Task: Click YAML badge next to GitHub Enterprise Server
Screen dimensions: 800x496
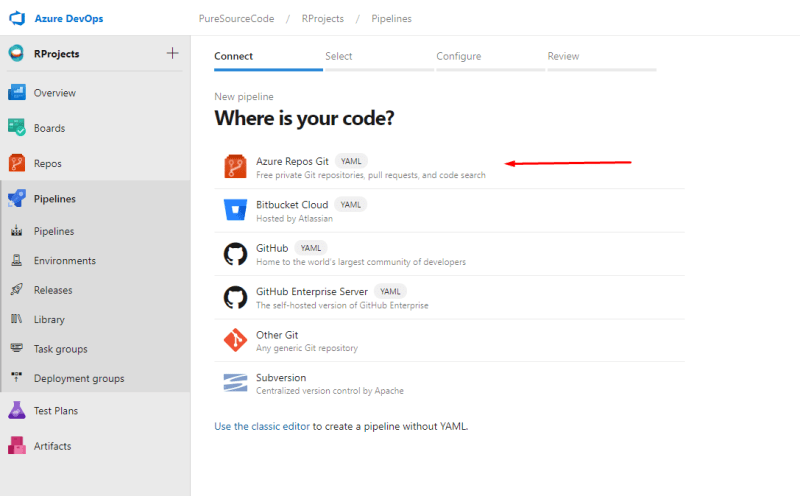Action: click(390, 291)
